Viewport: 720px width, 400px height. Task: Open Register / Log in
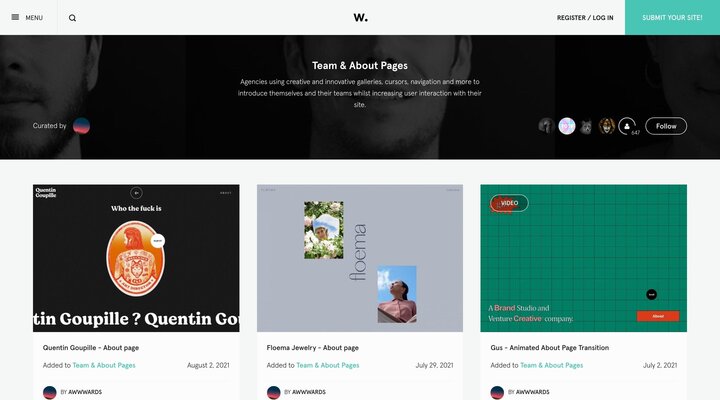point(585,17)
